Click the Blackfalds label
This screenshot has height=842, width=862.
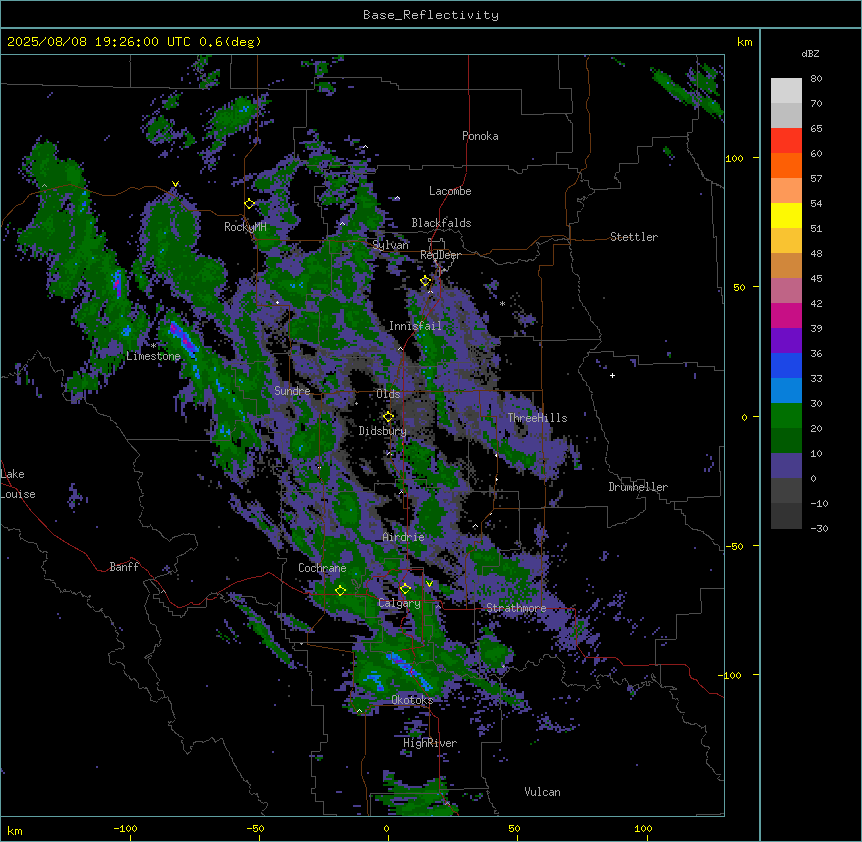coord(441,223)
